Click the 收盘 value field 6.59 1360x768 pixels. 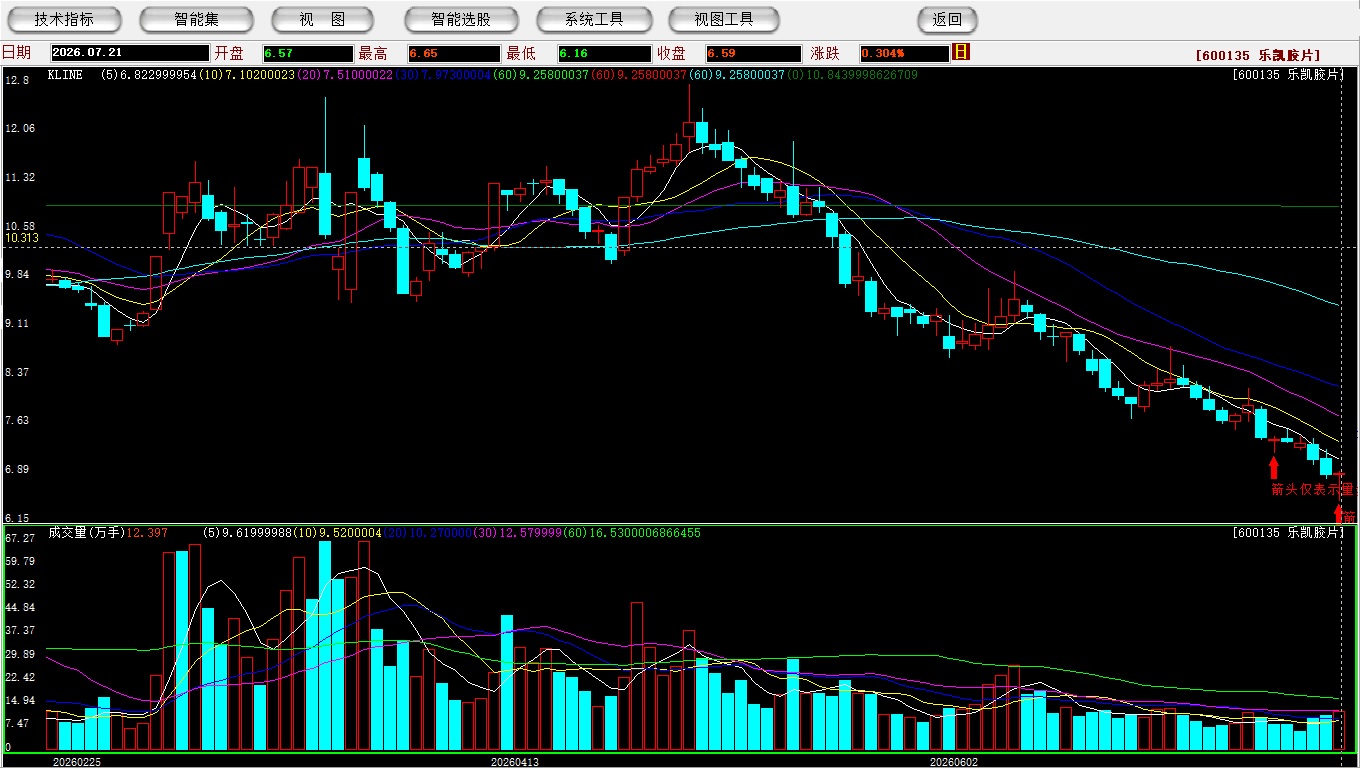753,53
